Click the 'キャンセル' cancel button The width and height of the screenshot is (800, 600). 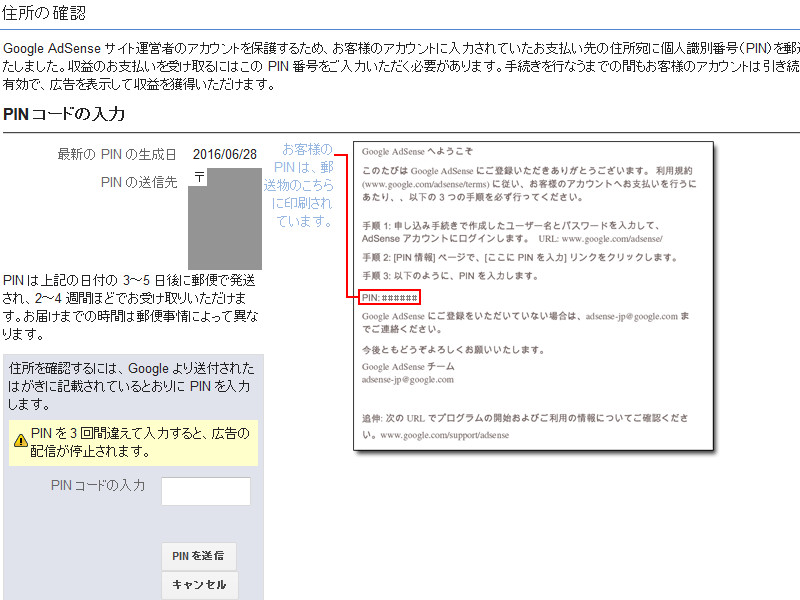tap(199, 585)
